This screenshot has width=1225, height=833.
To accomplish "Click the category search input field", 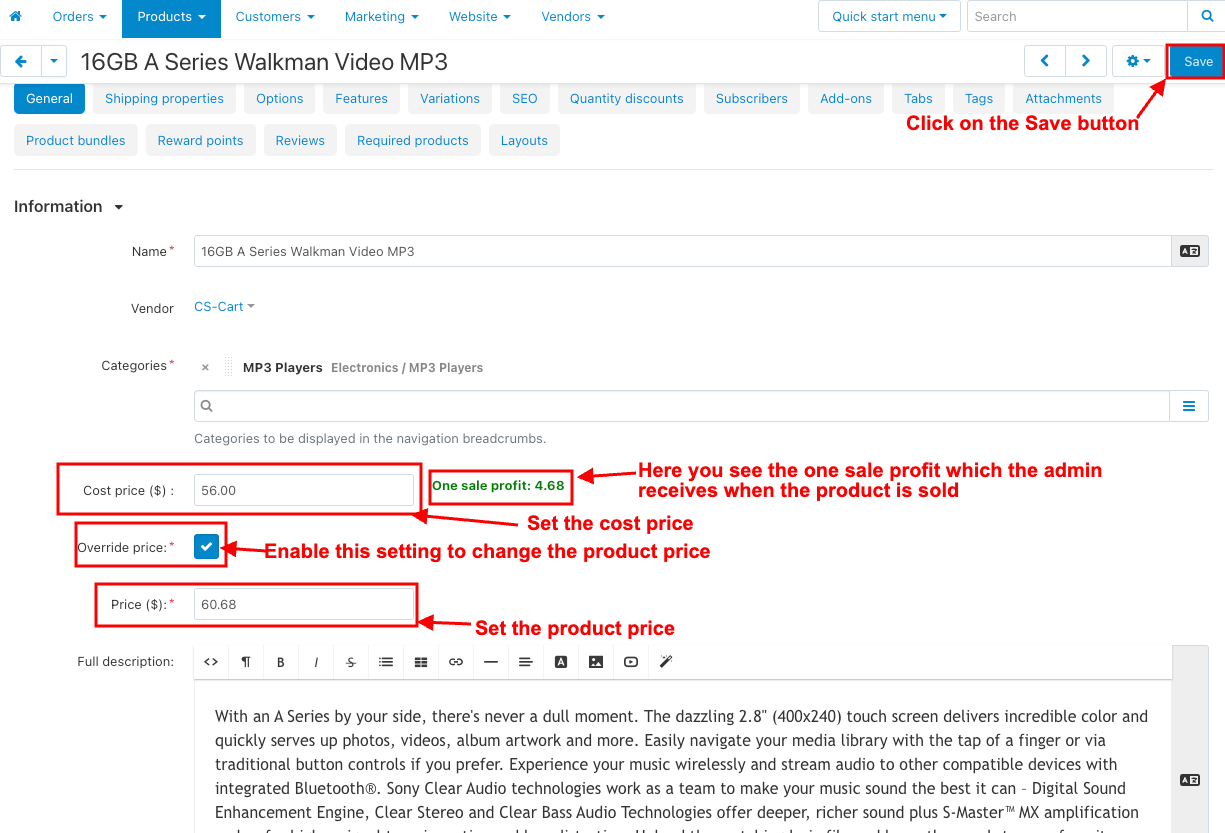I will point(682,406).
